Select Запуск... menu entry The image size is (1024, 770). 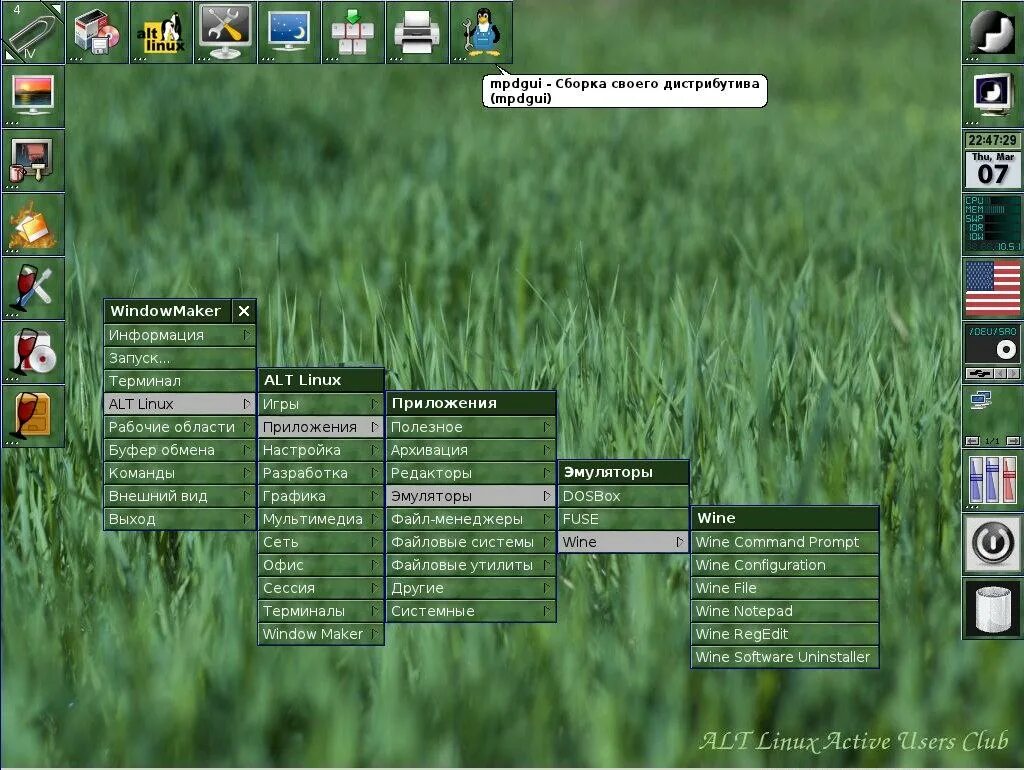[x=180, y=358]
